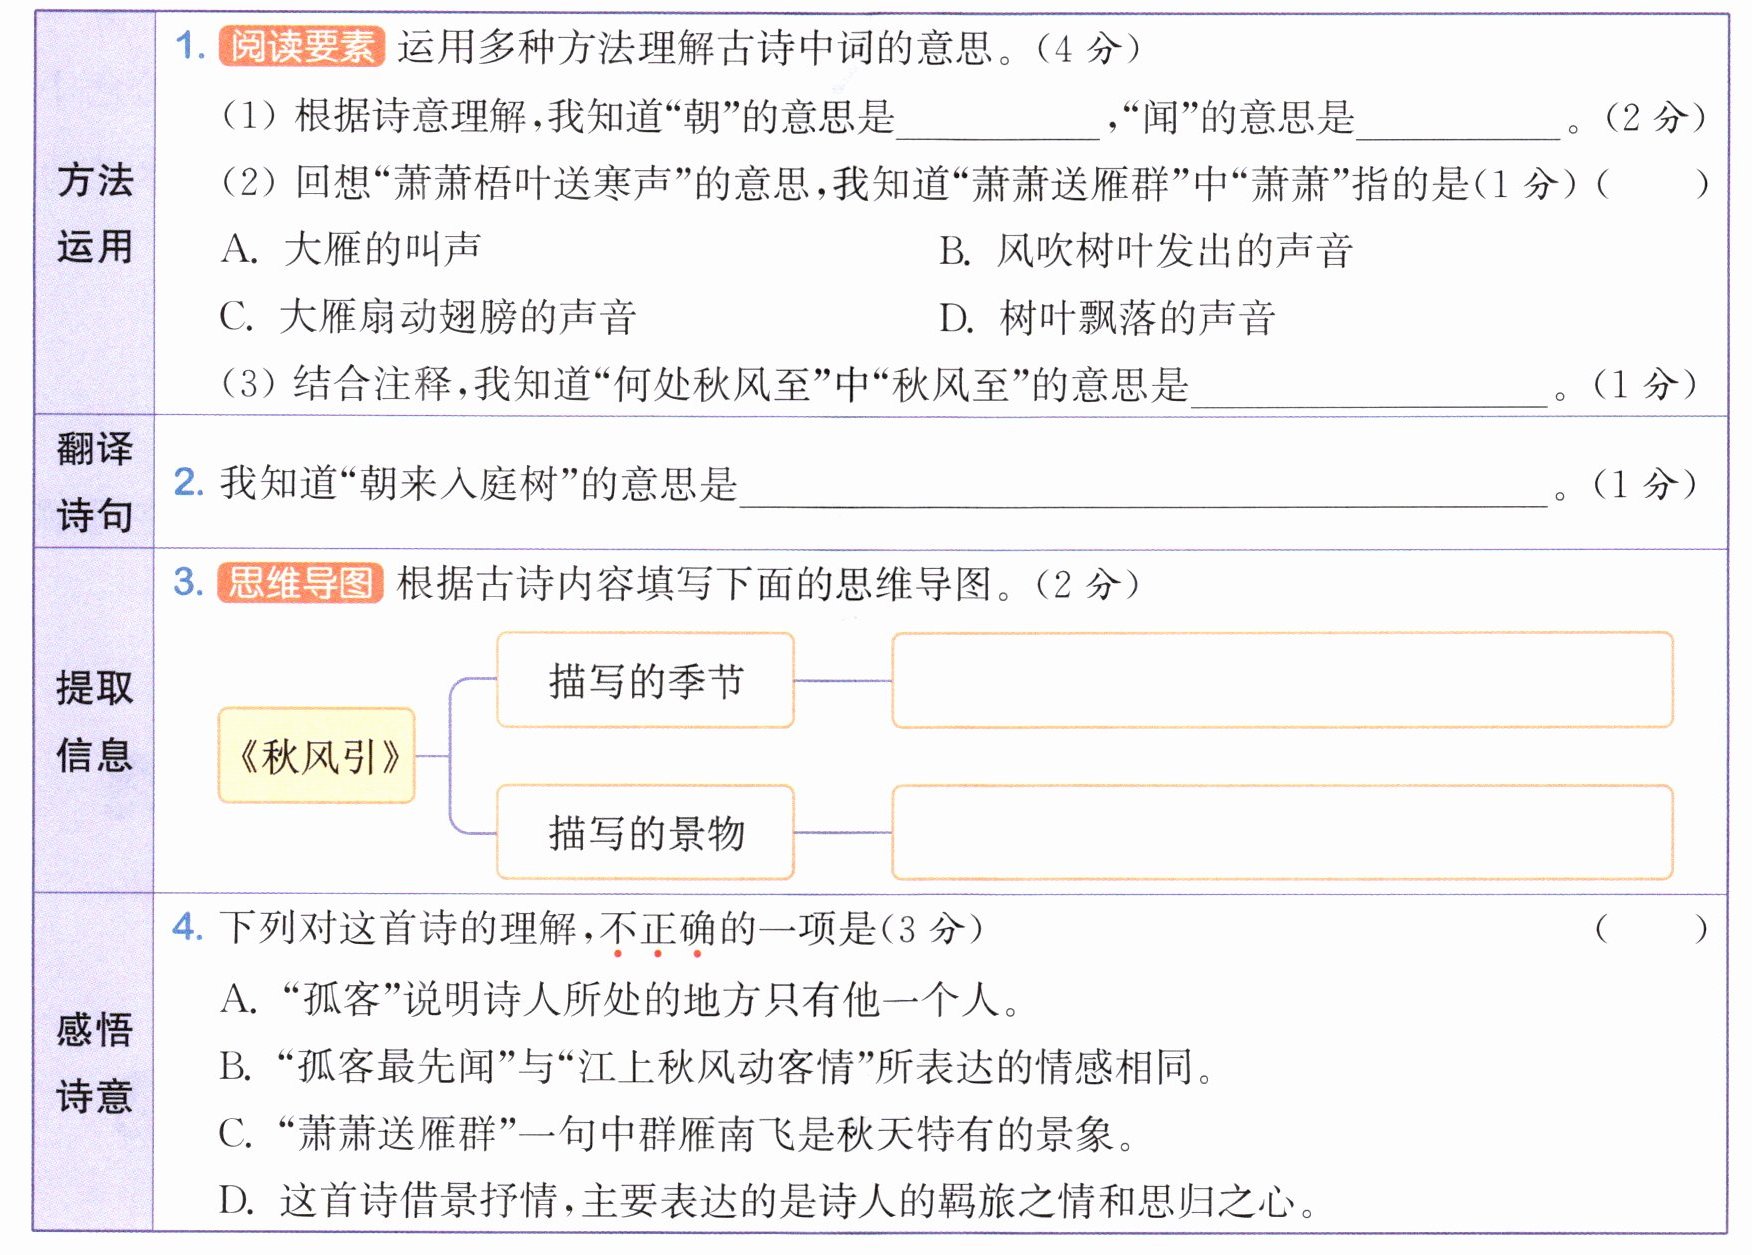Pick option C 大雁扇动翅膀的声音
The image size is (1752, 1255).
coord(428,317)
